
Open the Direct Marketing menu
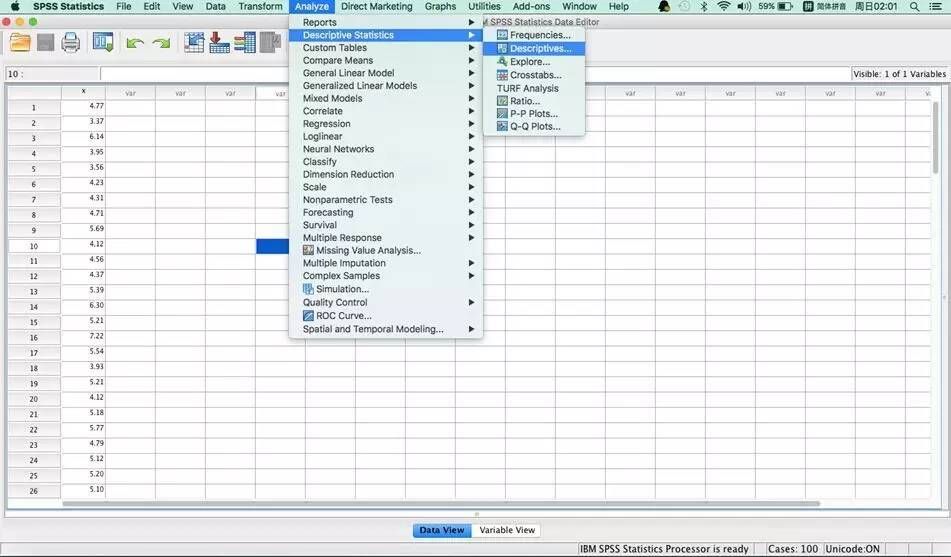click(377, 6)
